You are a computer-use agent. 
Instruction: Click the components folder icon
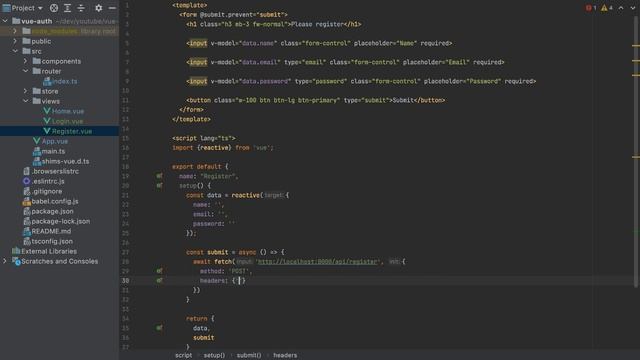(36, 61)
